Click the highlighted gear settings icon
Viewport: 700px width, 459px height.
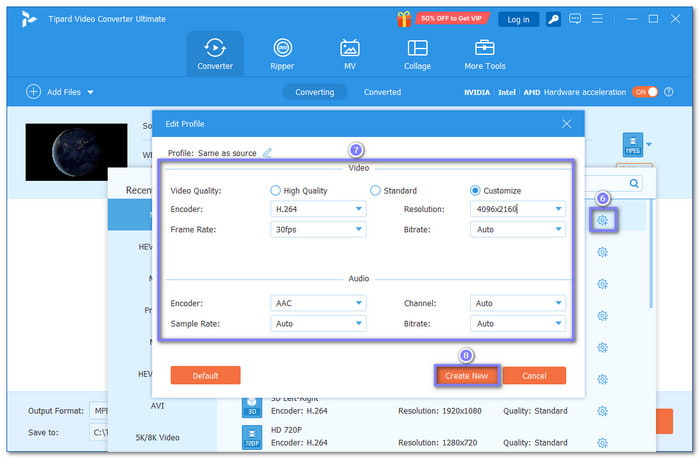click(601, 220)
